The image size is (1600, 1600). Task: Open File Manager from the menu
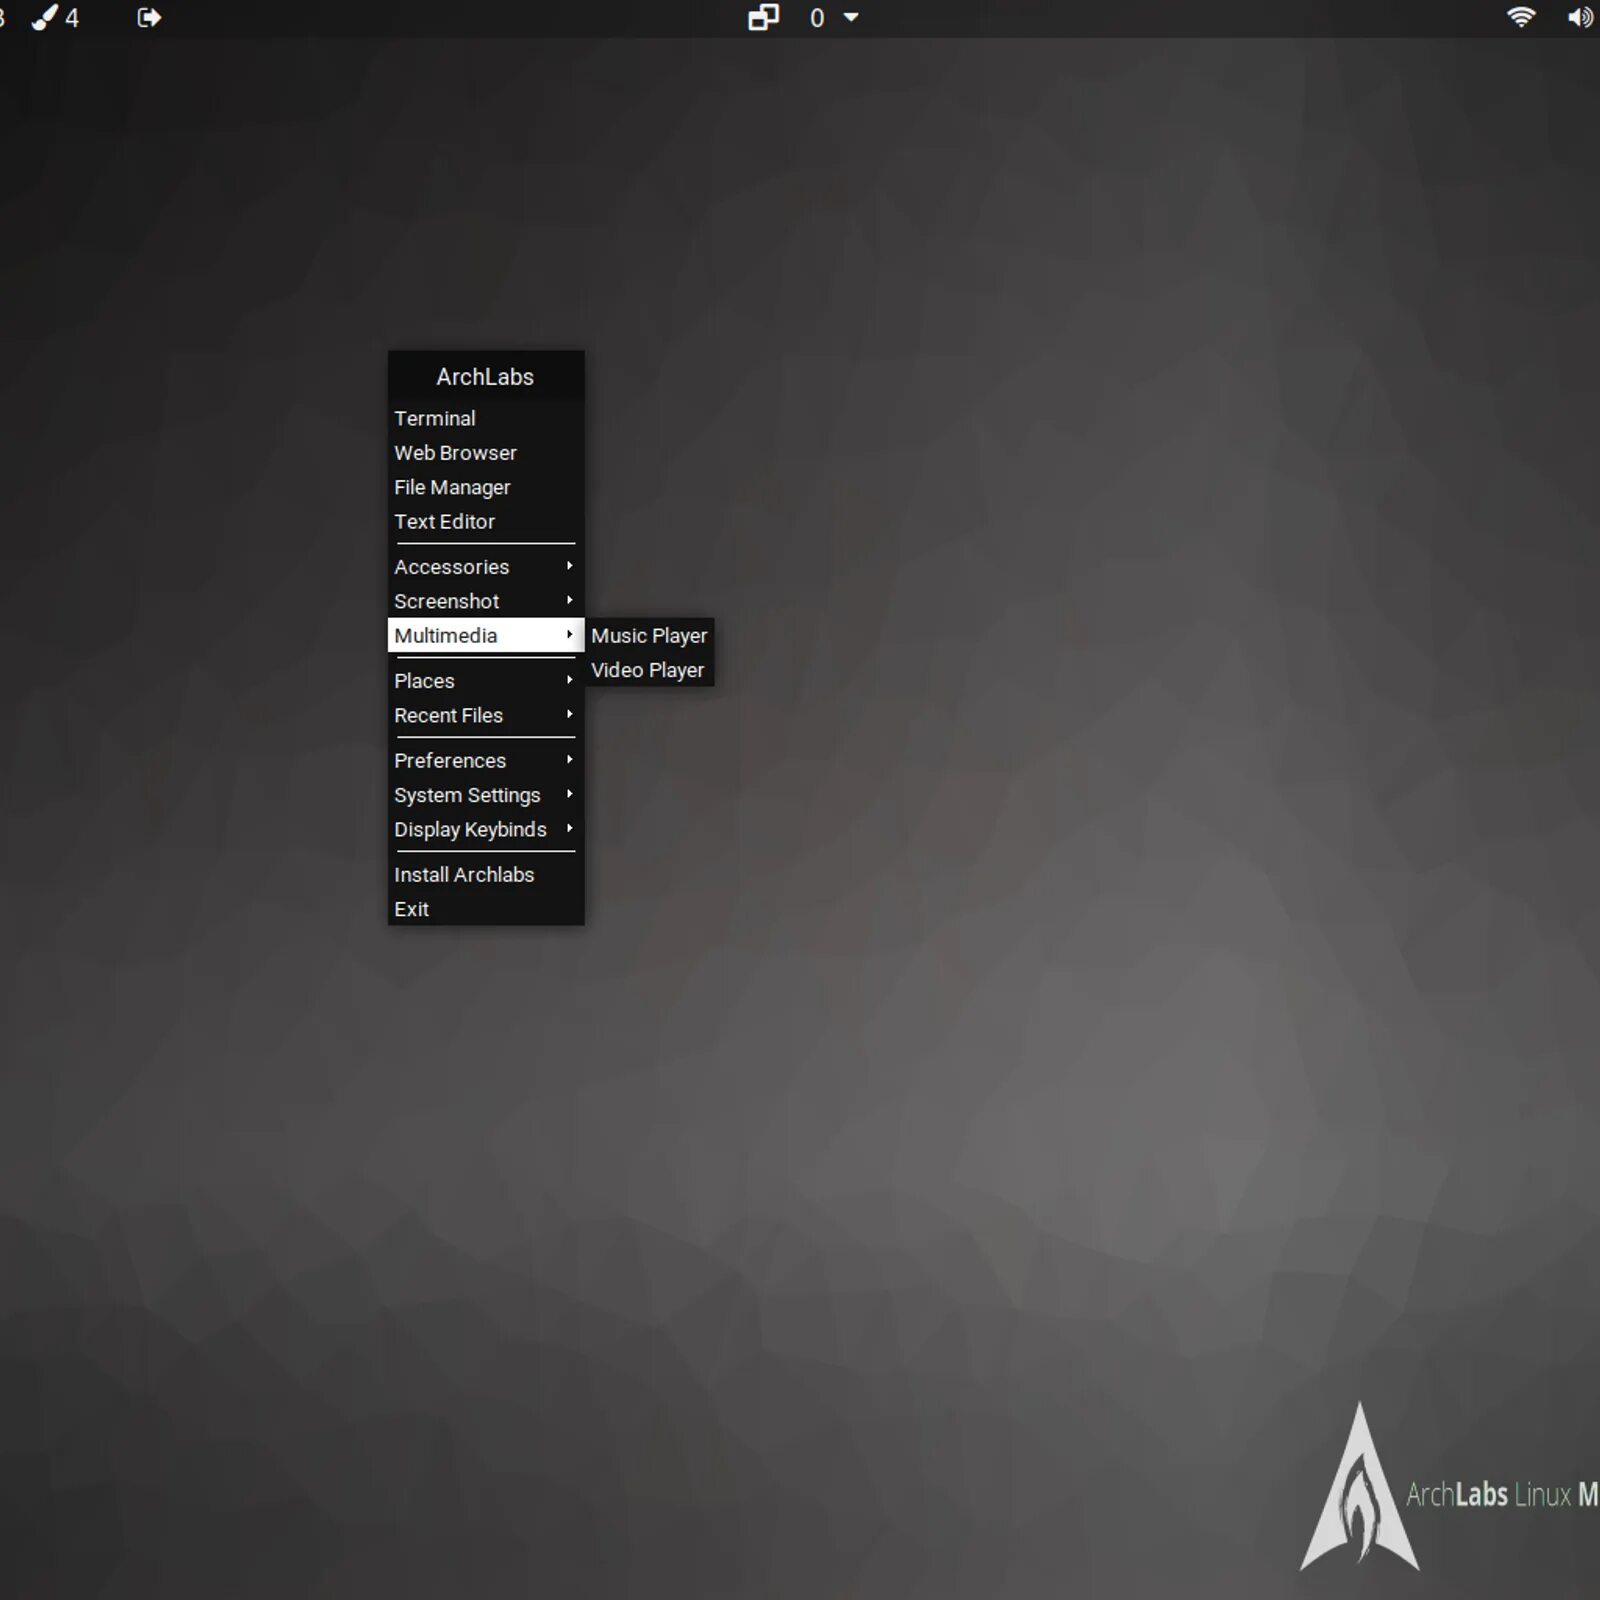[x=486, y=488]
